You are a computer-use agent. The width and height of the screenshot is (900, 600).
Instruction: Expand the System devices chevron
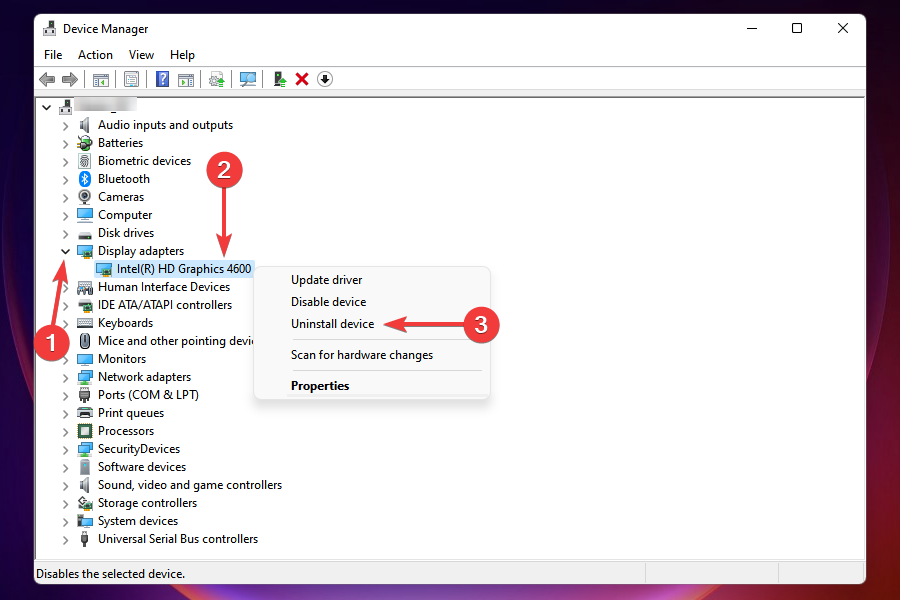click(65, 521)
